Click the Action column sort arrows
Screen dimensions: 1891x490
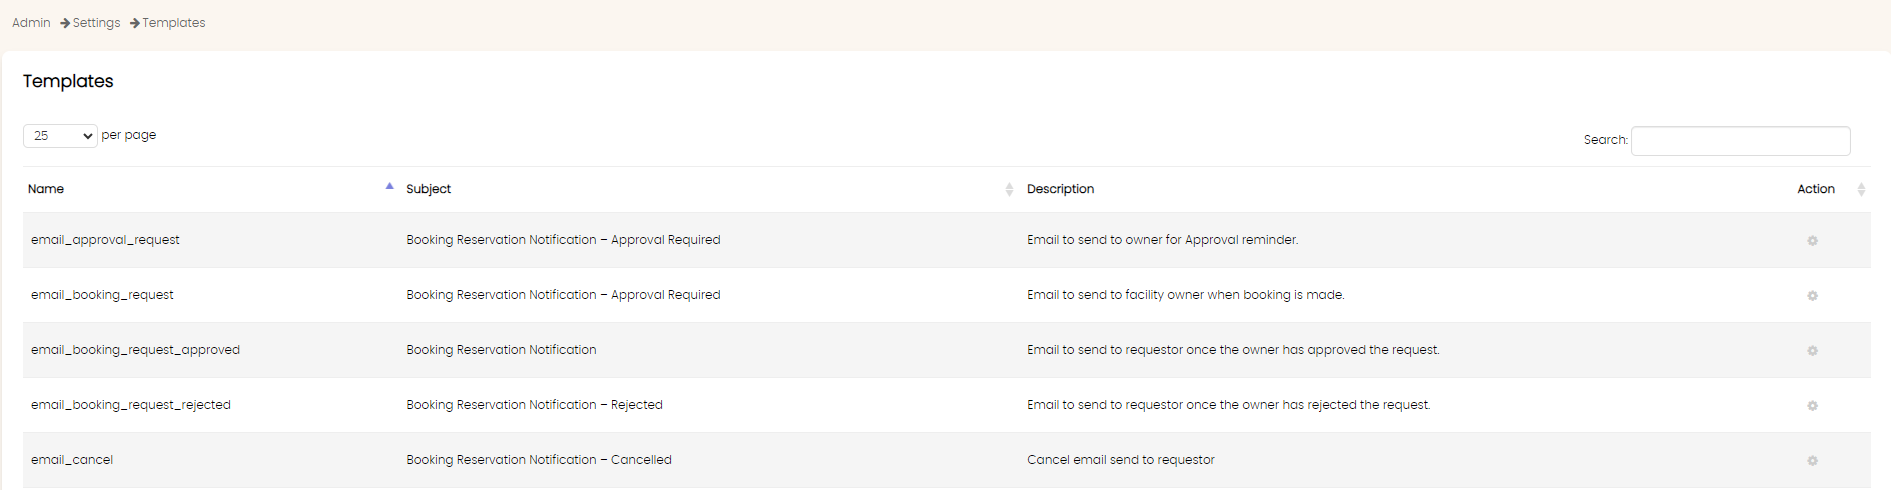click(1861, 189)
